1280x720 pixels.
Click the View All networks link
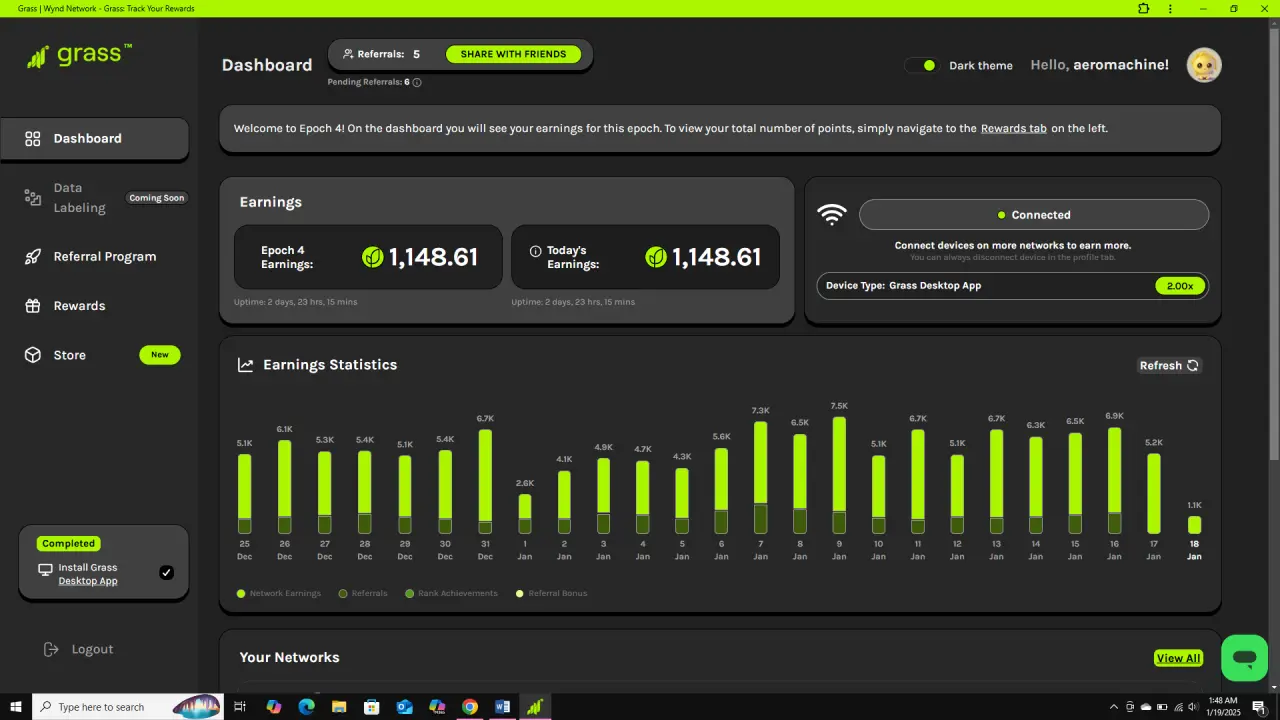tap(1178, 658)
